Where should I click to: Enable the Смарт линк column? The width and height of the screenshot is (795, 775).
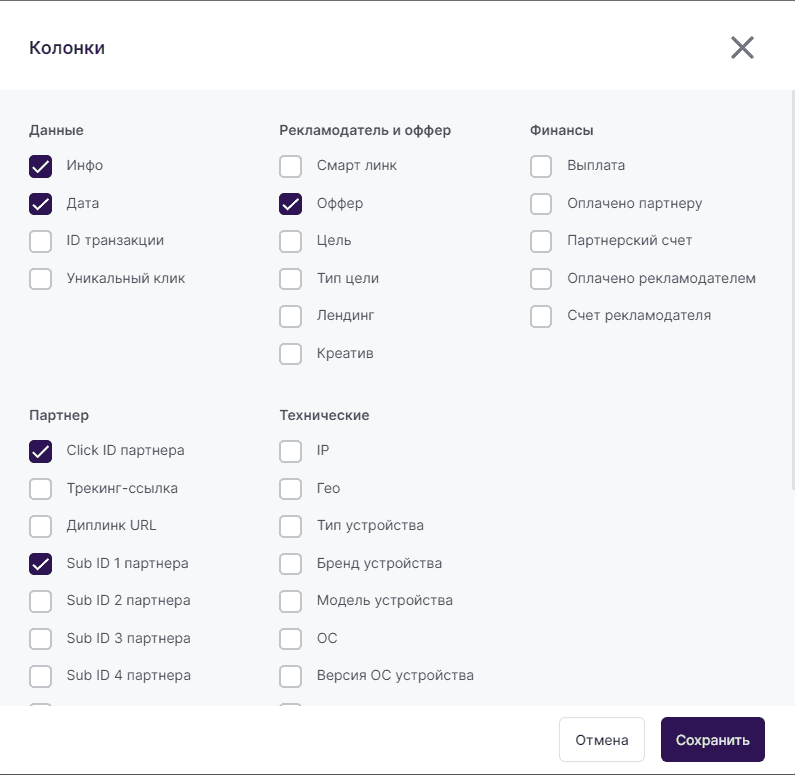[x=291, y=166]
